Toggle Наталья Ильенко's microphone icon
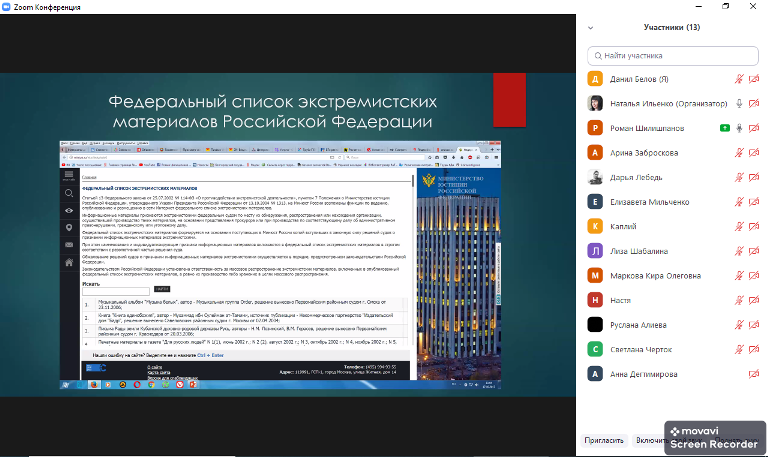The height and width of the screenshot is (457, 768). pyautogui.click(x=739, y=104)
